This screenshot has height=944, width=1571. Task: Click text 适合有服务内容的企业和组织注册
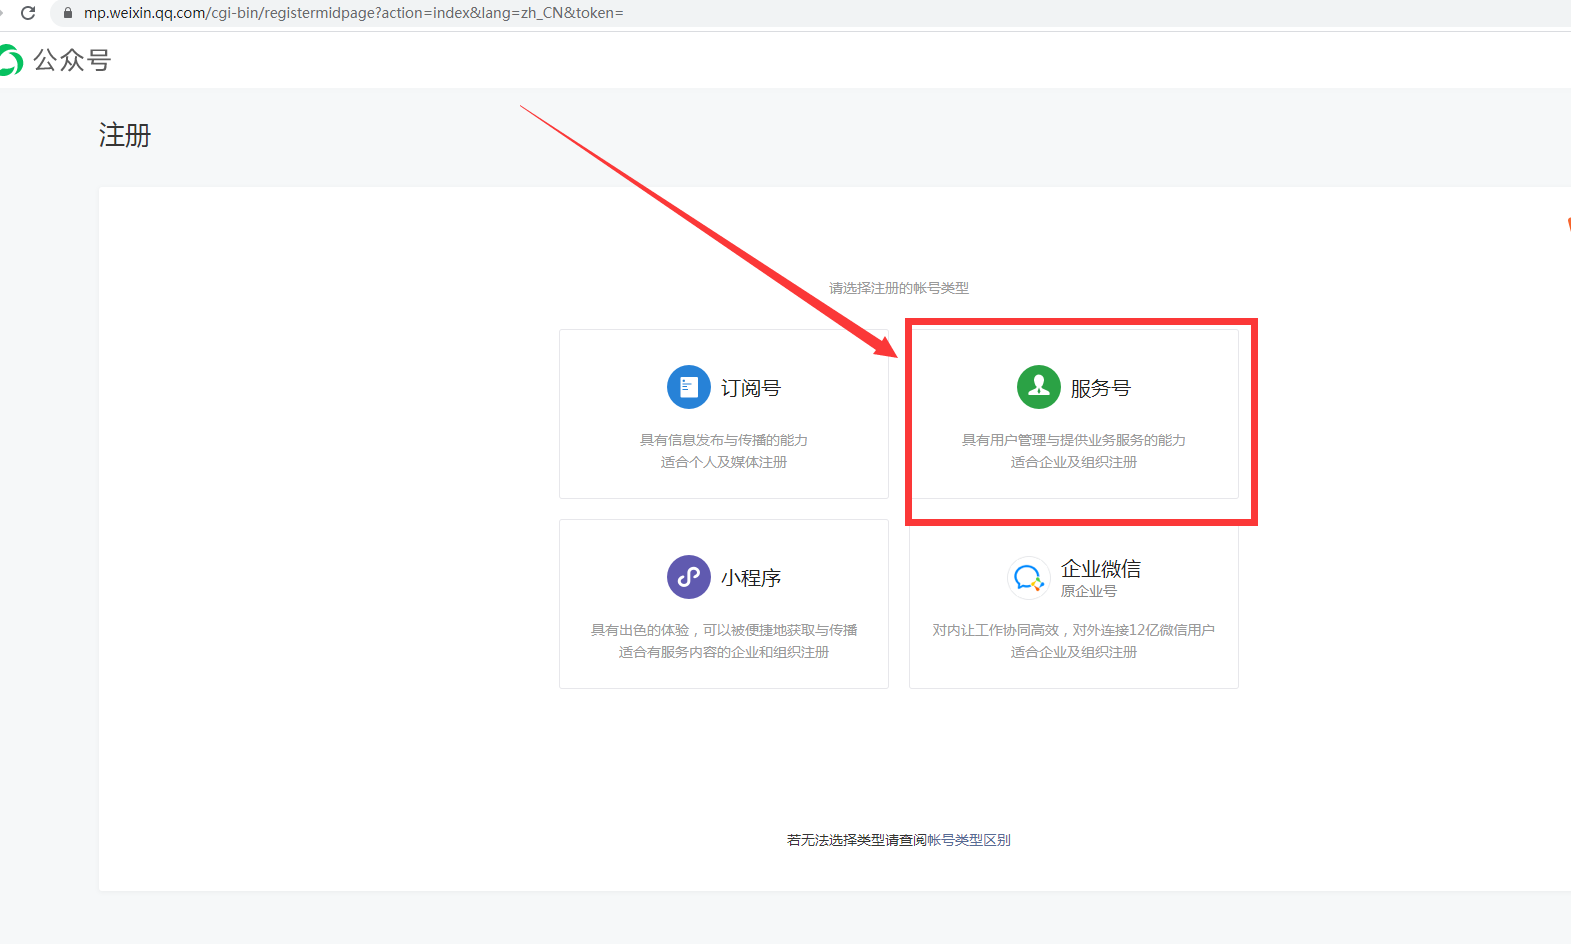click(724, 652)
